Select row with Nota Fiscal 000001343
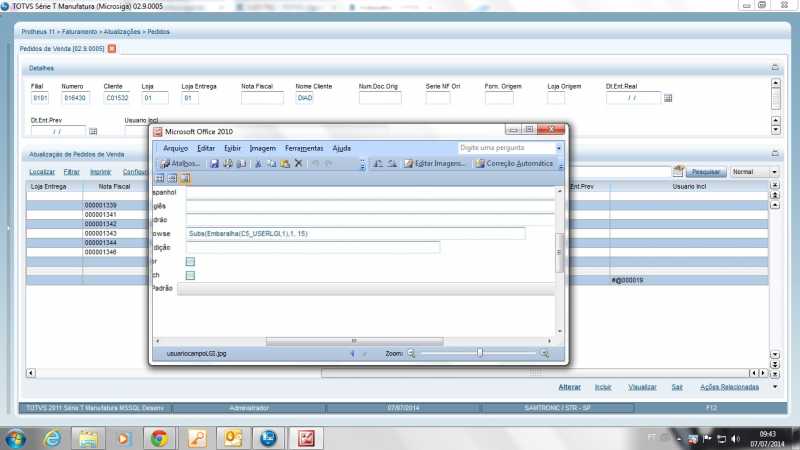This screenshot has height=450, width=800. tap(87, 234)
